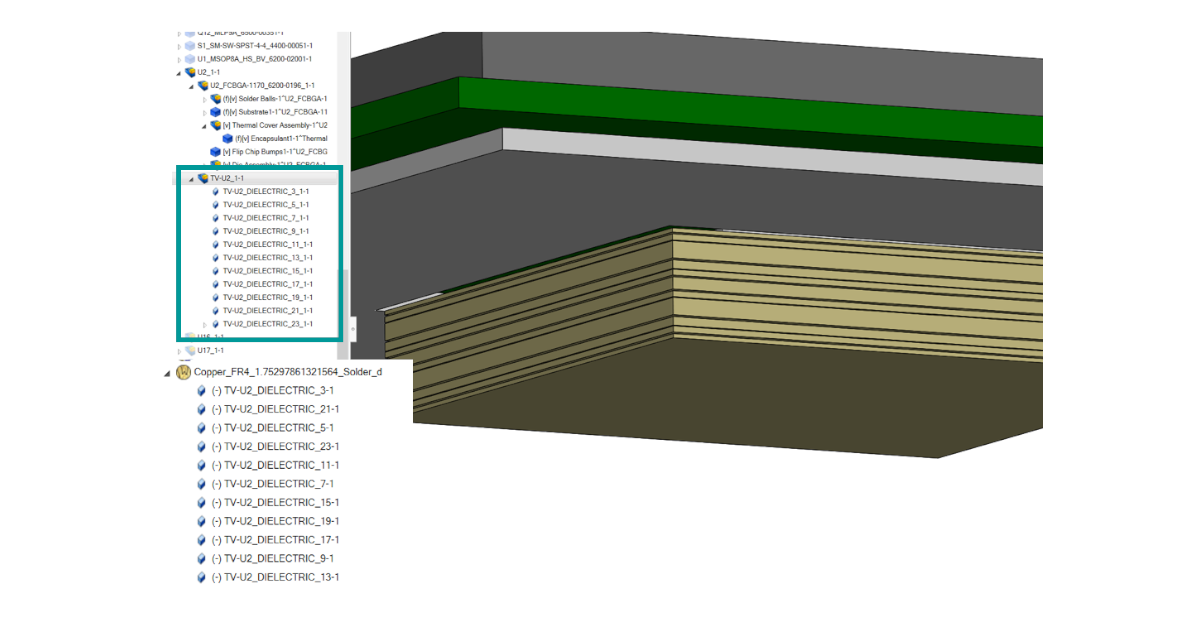
Task: Click the Encapsulant1 part icon
Action: (226, 138)
